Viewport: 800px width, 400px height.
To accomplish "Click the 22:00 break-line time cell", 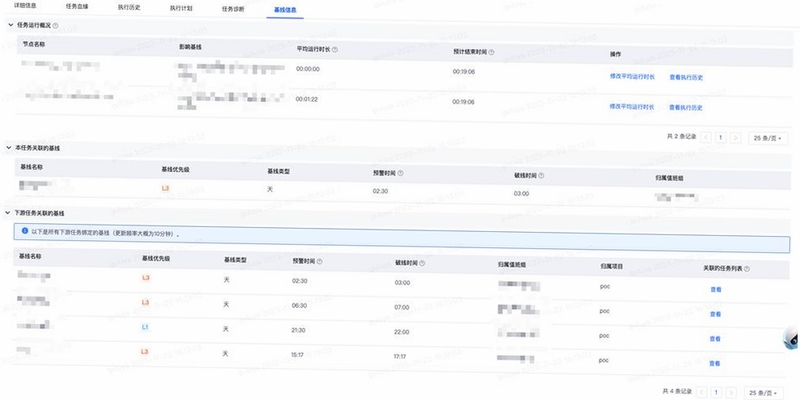I will tap(402, 332).
